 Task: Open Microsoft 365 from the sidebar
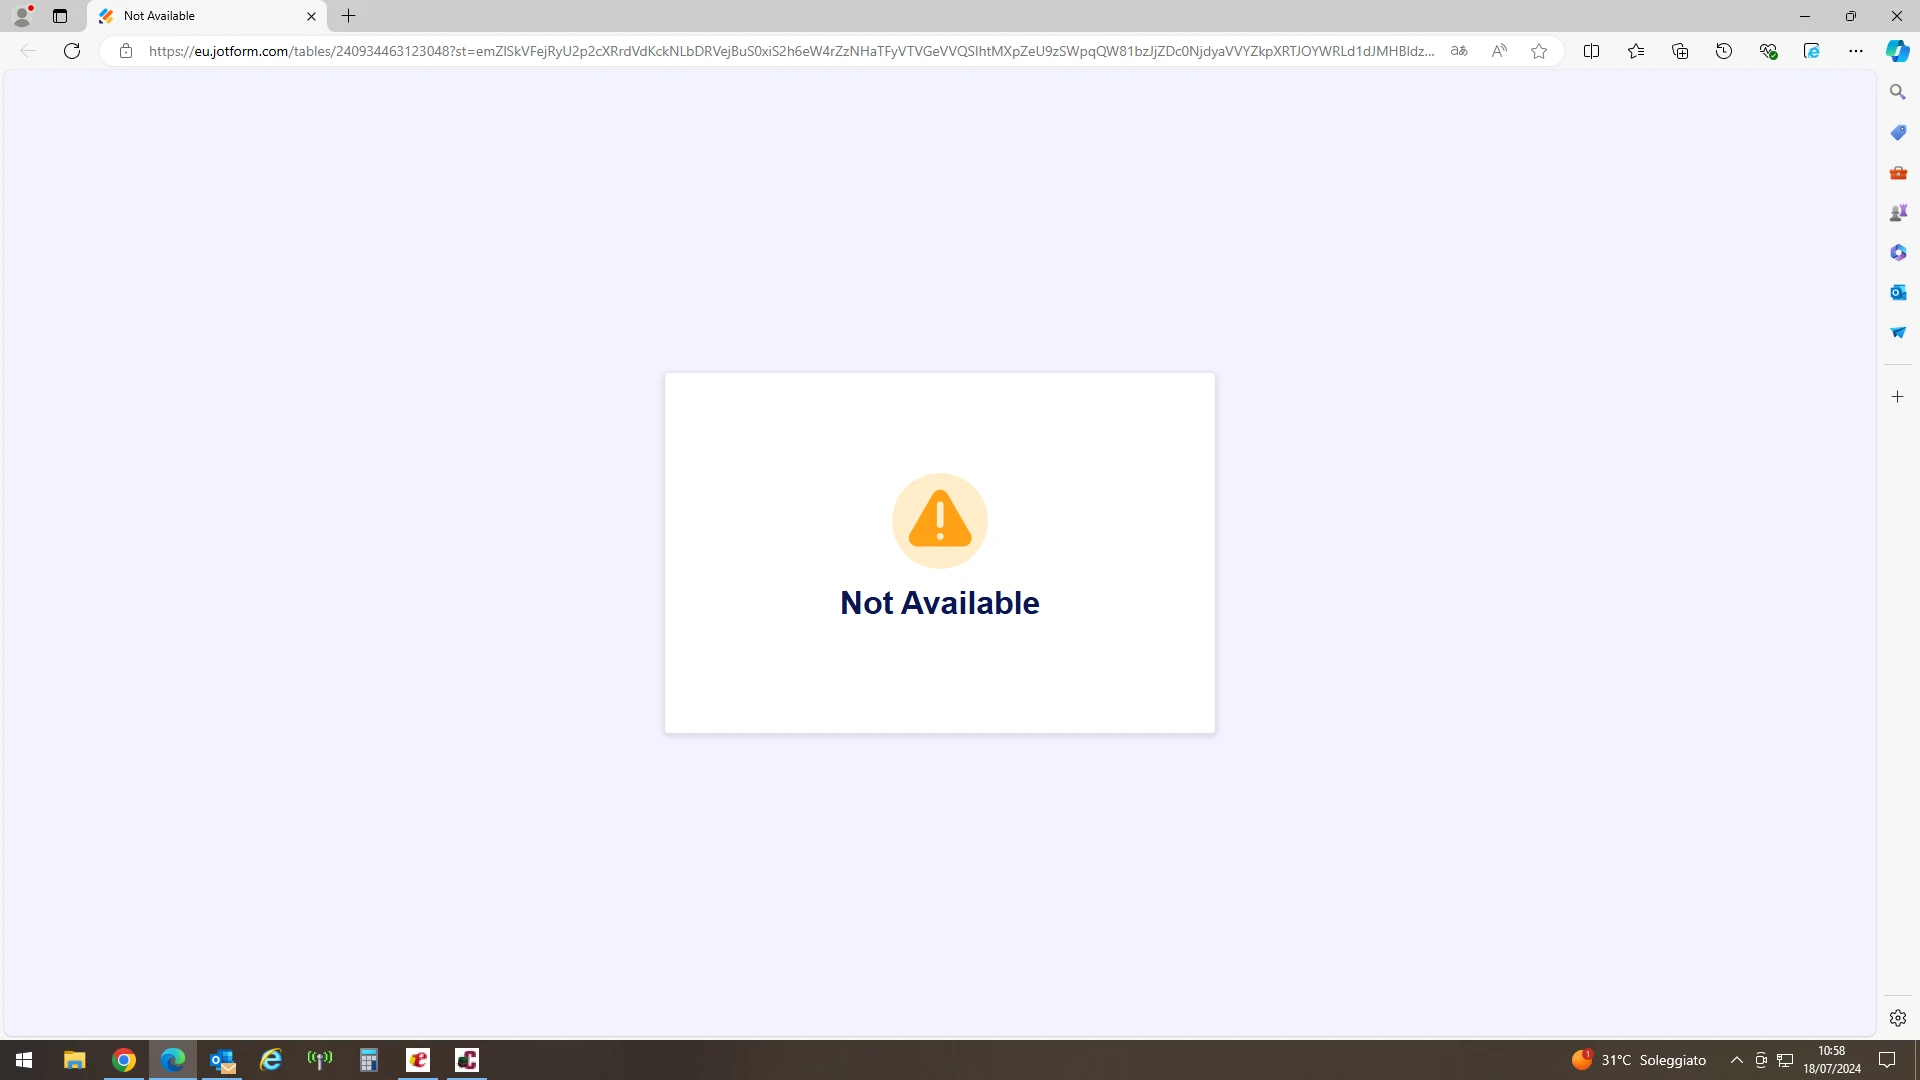(x=1898, y=252)
